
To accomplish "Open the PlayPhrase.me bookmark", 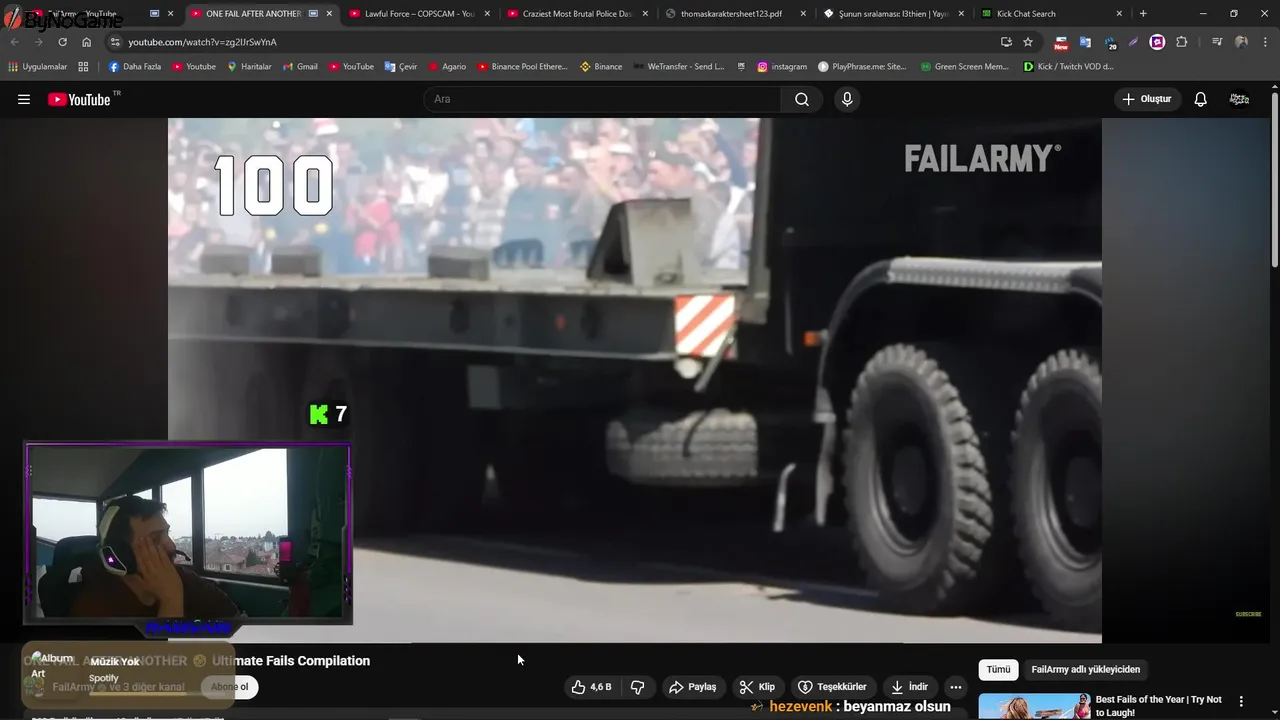I will coord(862,66).
